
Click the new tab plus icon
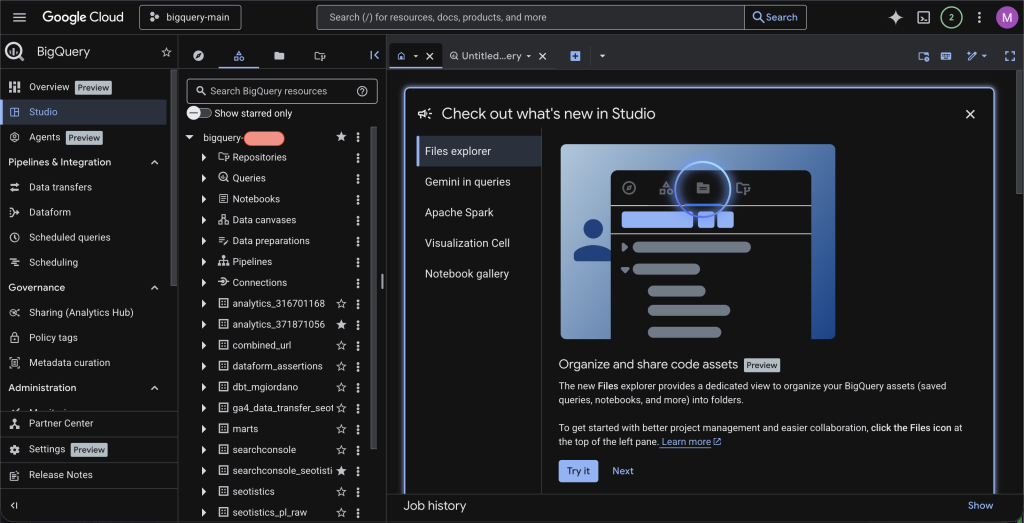575,56
